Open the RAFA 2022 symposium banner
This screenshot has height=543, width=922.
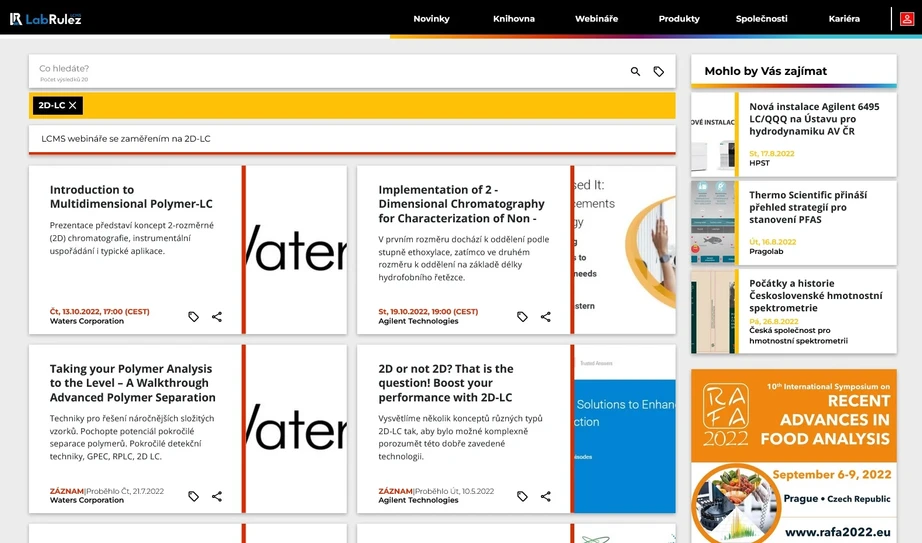point(794,456)
